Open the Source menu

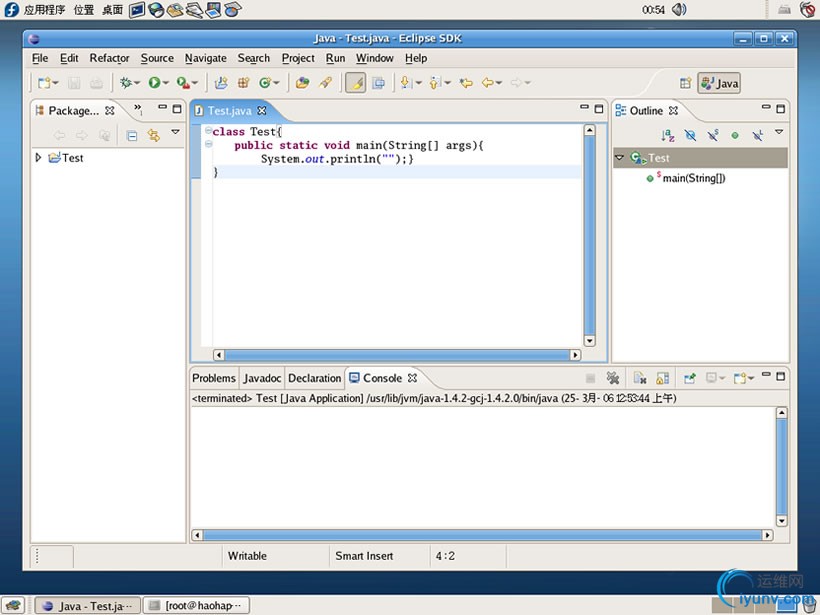coord(157,58)
